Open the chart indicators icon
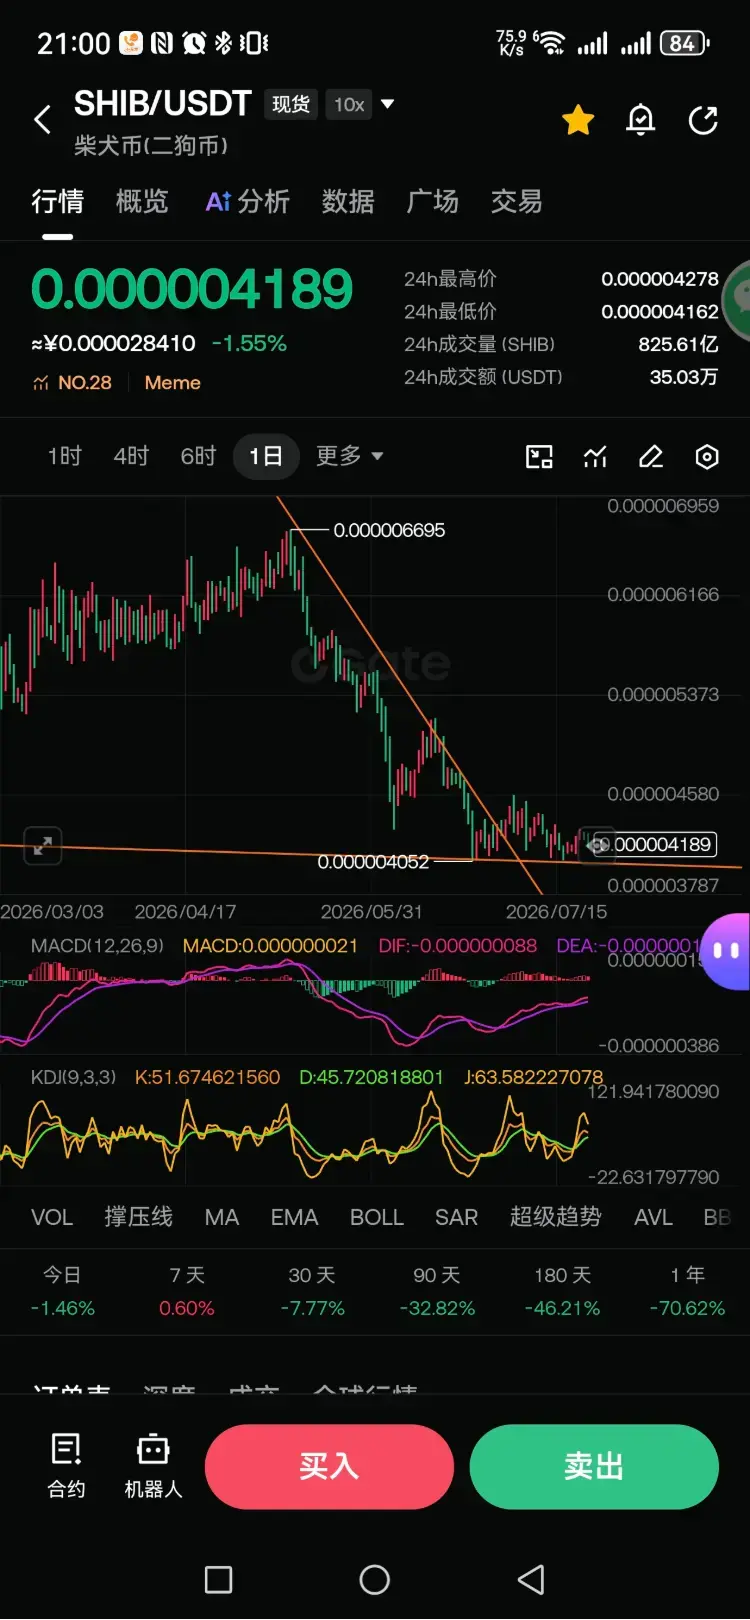 595,457
